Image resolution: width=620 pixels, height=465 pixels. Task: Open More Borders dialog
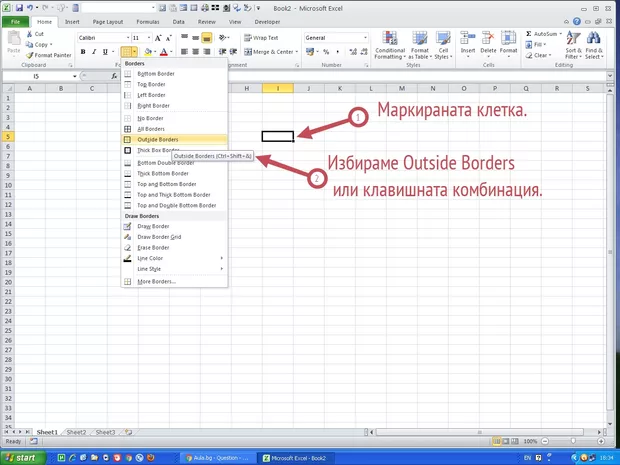click(x=156, y=282)
